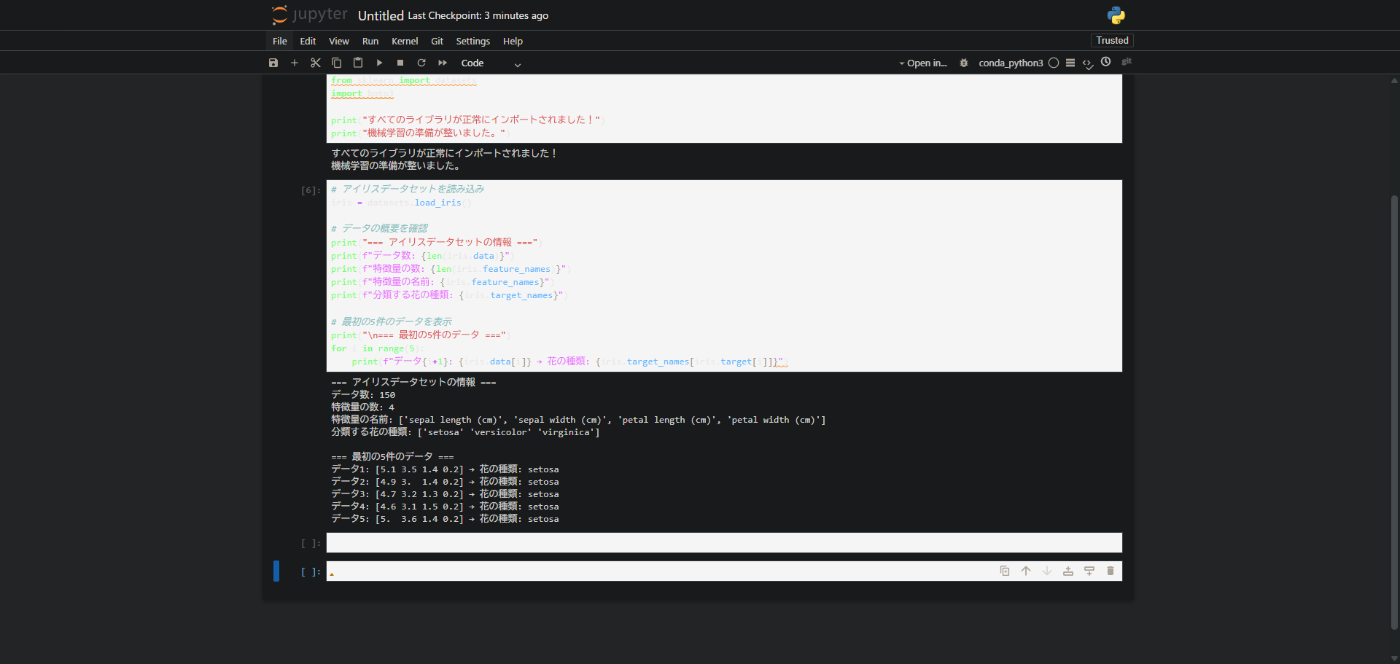The width and height of the screenshot is (1400, 664).
Task: Select cell numbered [6] by its prompt
Action: 311,189
